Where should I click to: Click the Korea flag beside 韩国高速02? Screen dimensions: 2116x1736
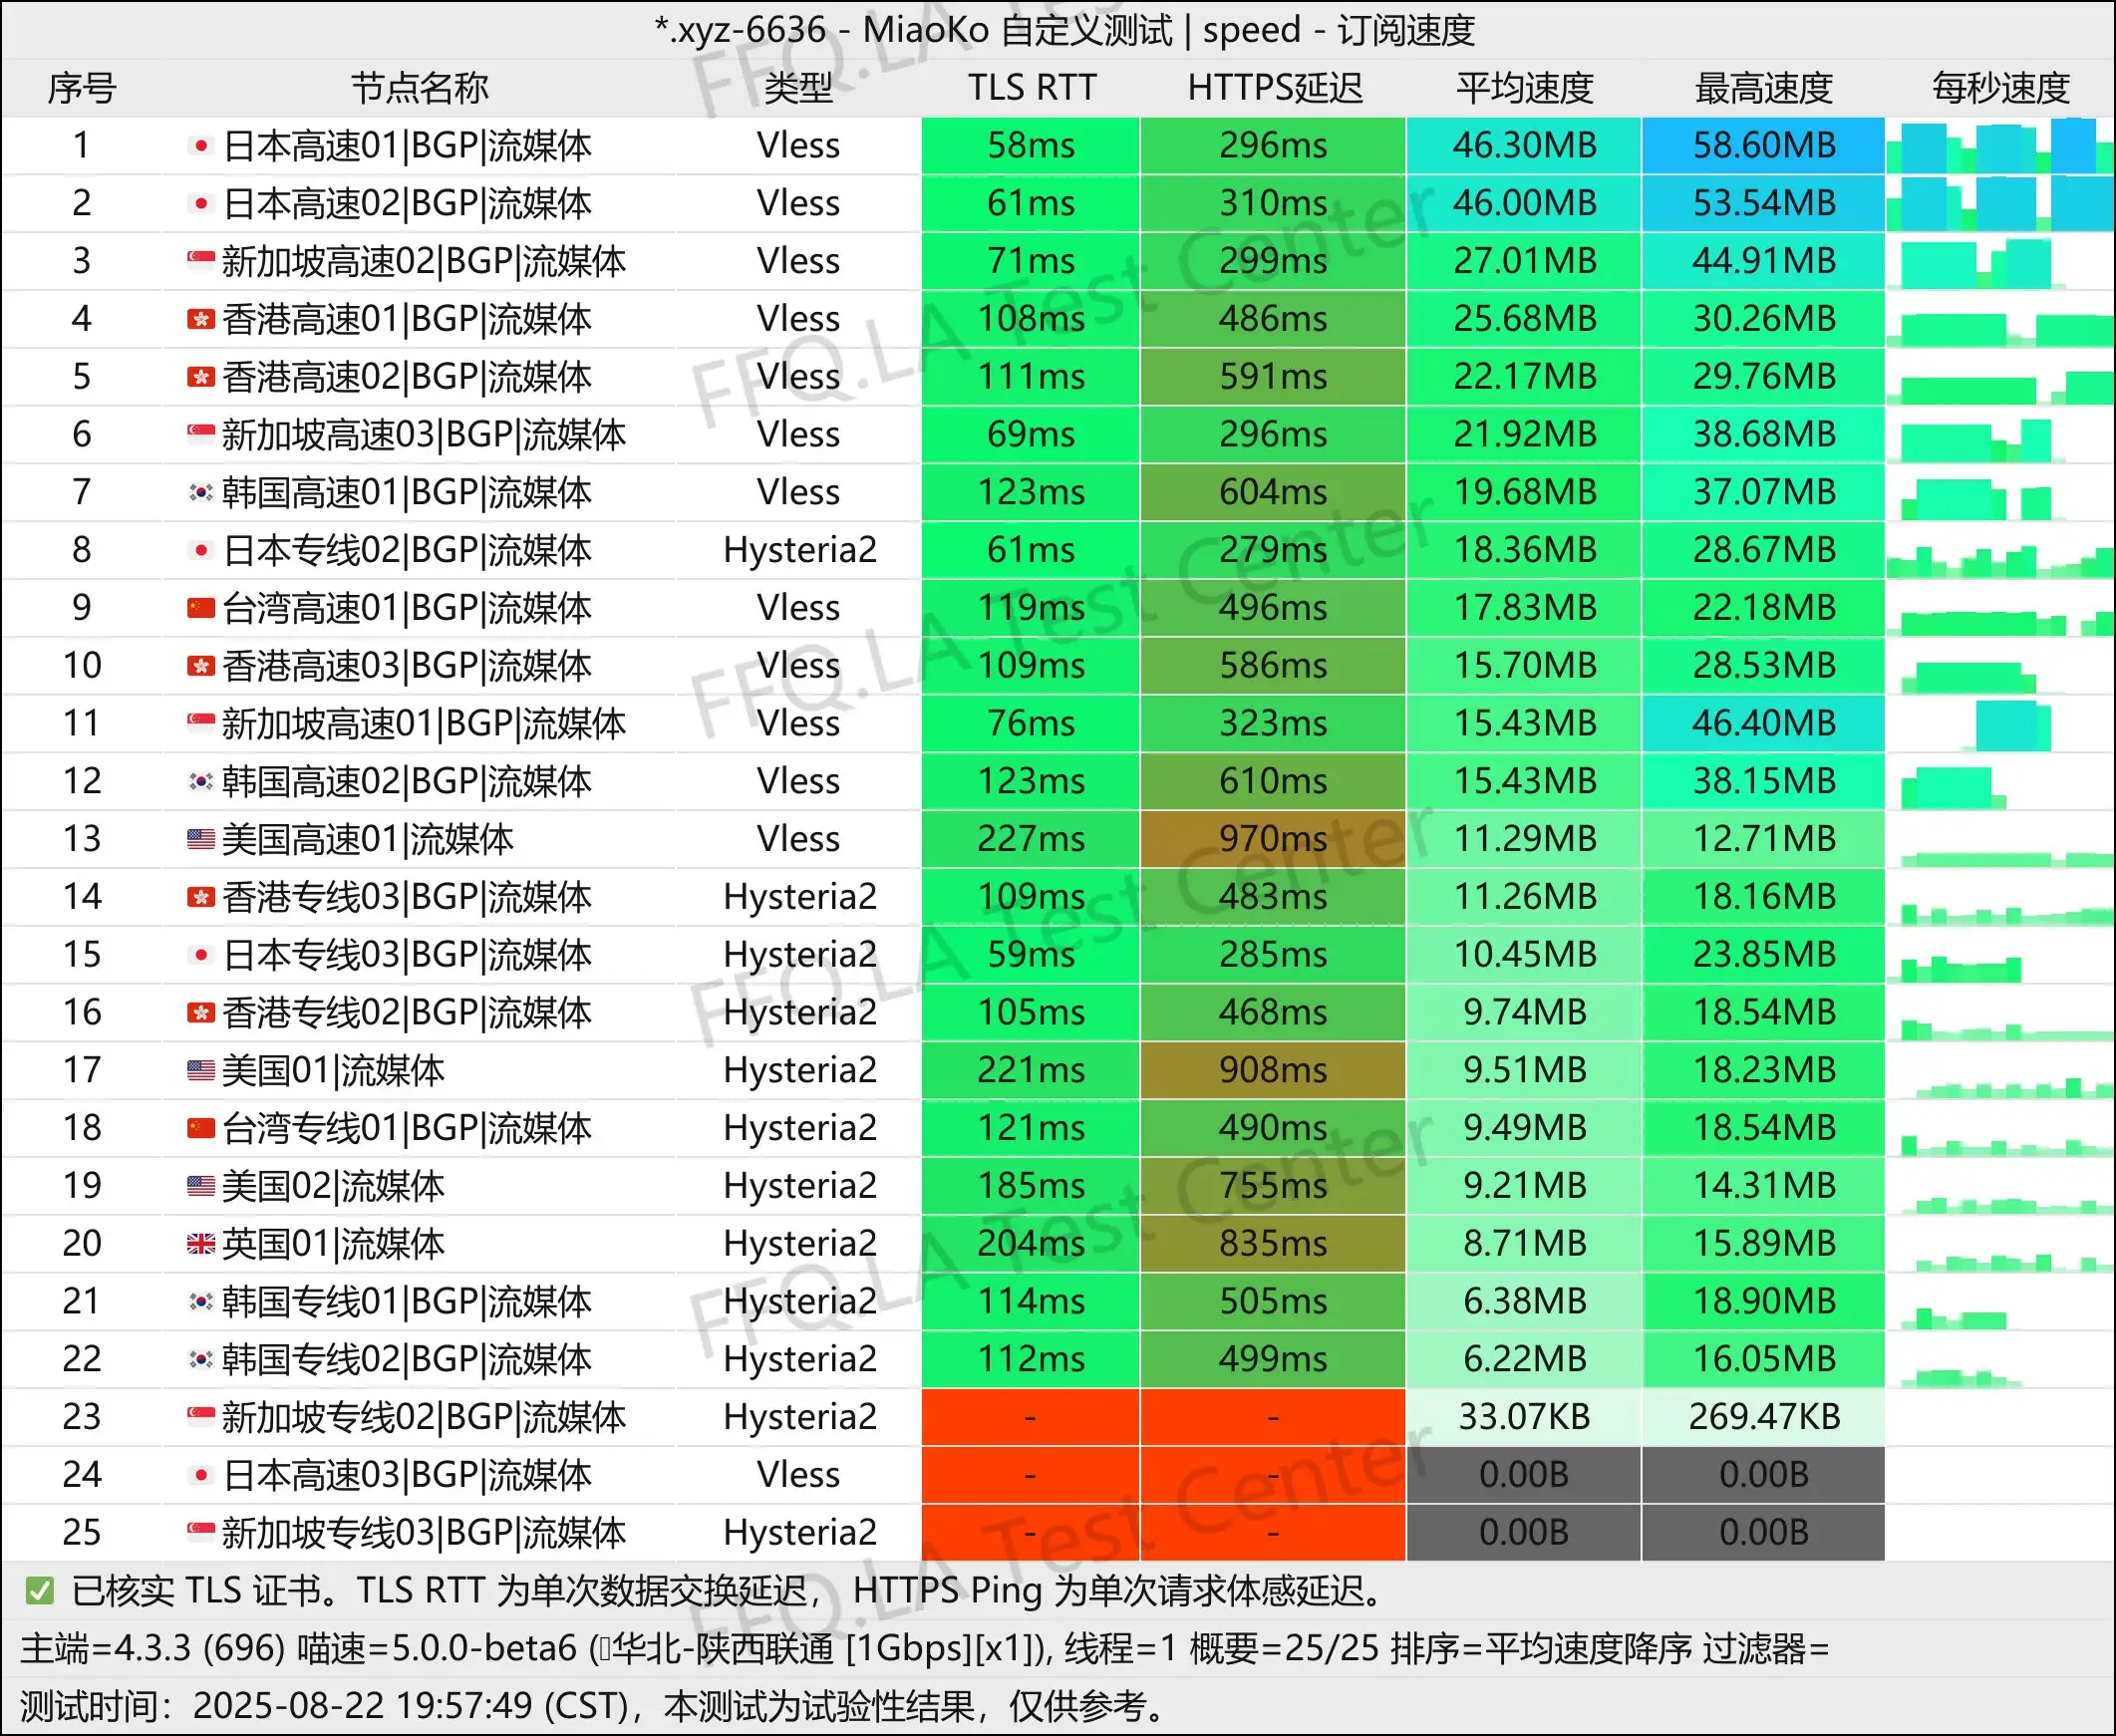(x=201, y=782)
